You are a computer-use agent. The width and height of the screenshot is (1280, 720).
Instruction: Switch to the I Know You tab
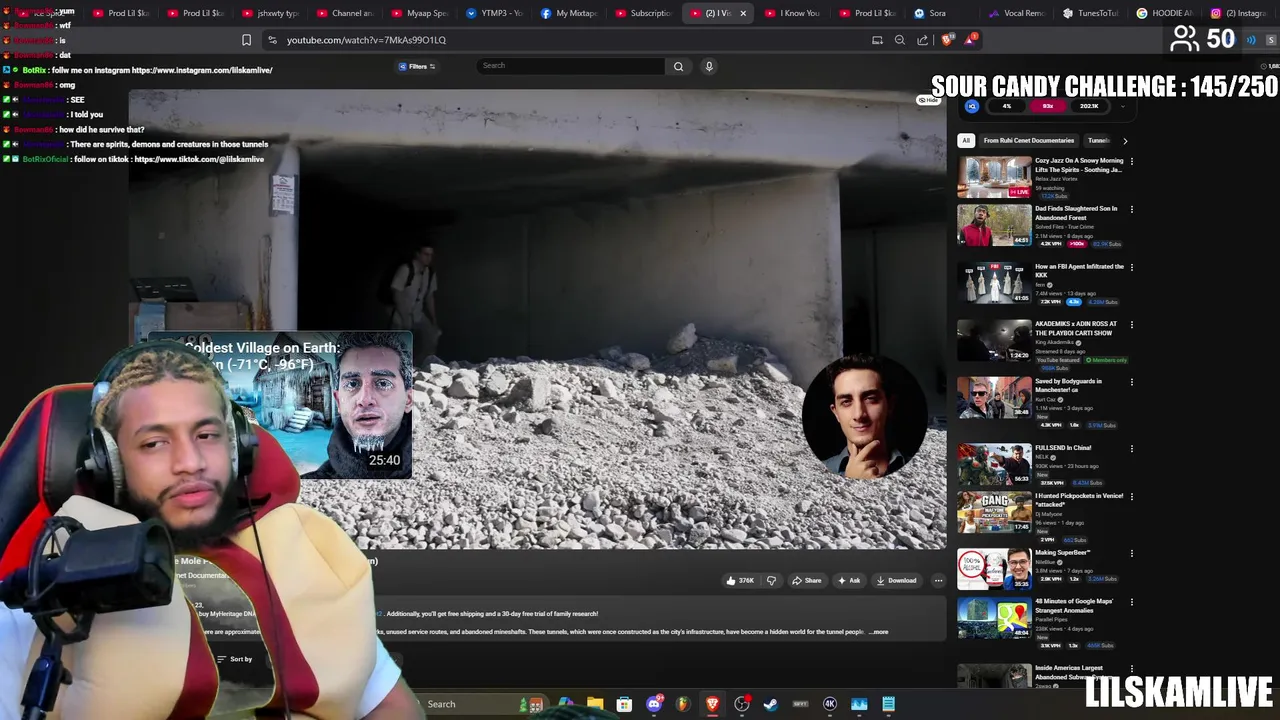(x=792, y=13)
